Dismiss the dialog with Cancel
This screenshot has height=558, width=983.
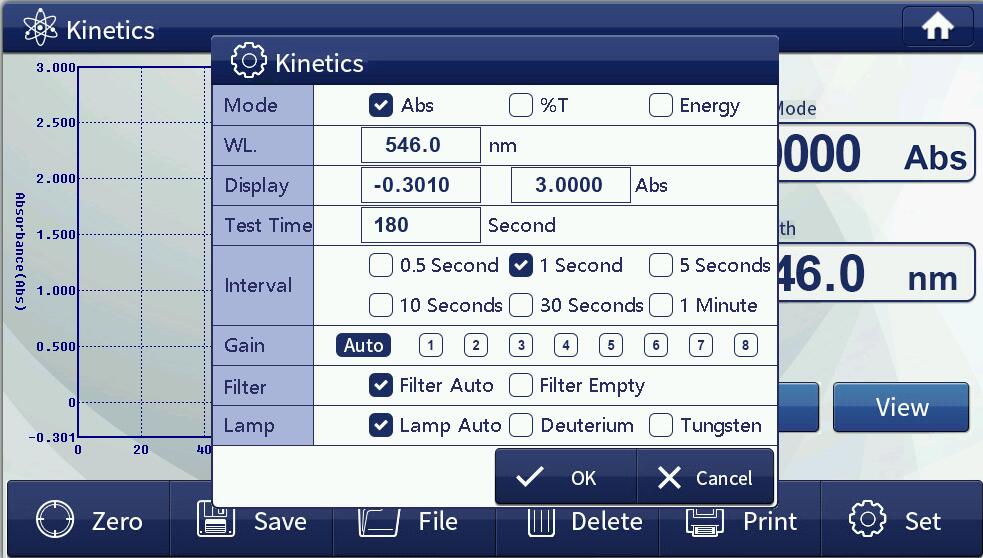pyautogui.click(x=705, y=478)
